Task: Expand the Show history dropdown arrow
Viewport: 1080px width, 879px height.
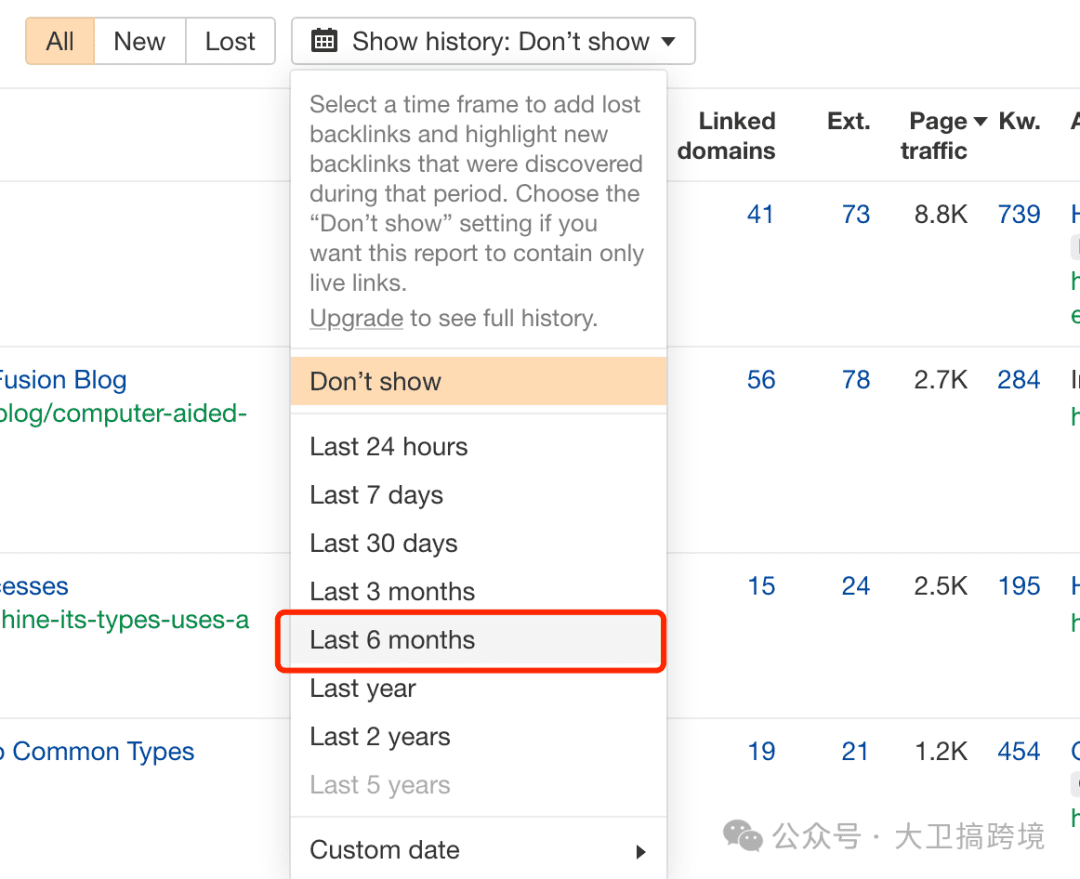Action: [669, 42]
